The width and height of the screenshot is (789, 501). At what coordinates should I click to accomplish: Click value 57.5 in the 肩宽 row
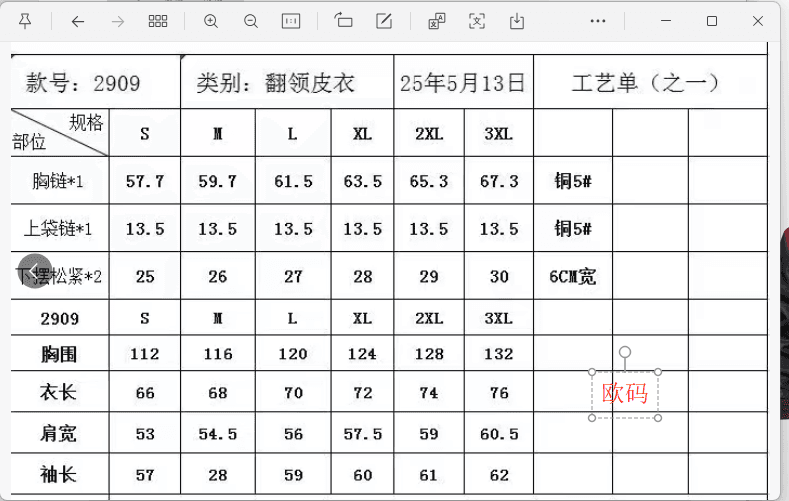click(x=363, y=434)
